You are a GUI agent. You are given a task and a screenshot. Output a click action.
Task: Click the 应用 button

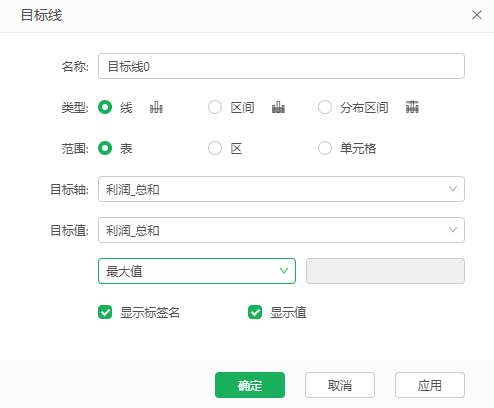pos(430,385)
